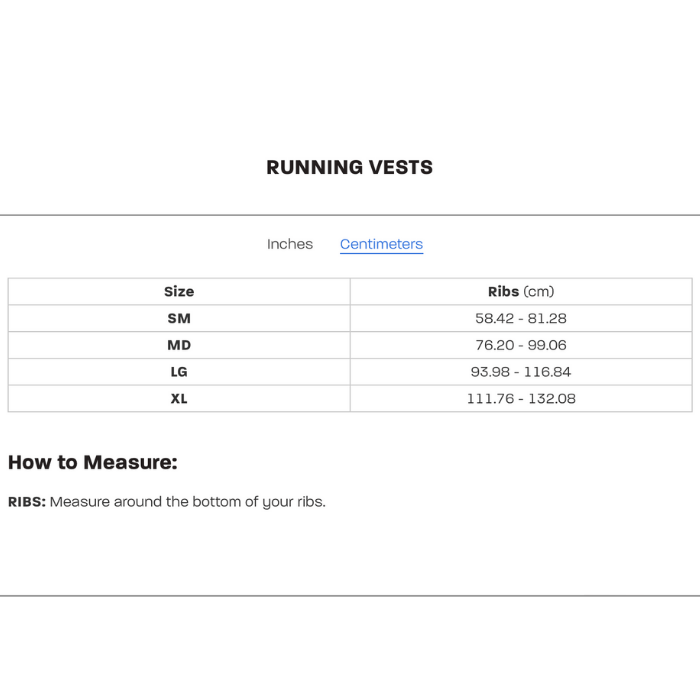This screenshot has width=700, height=700.
Task: Select the LG size row label
Action: point(179,372)
